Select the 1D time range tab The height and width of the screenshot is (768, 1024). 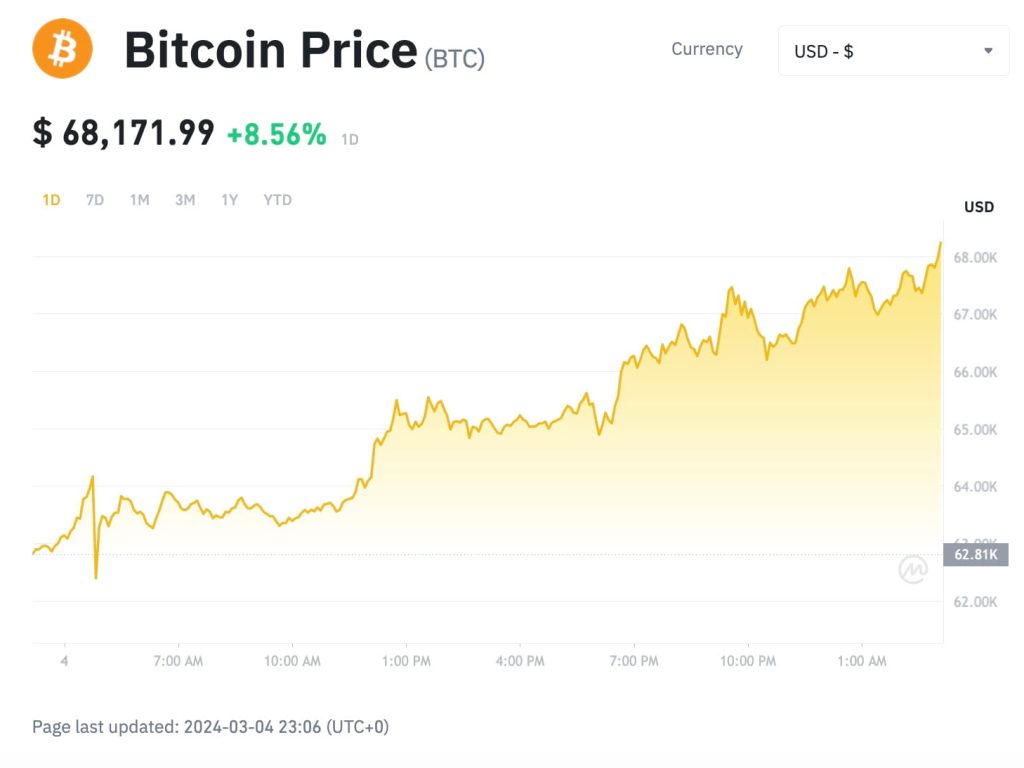(x=51, y=200)
